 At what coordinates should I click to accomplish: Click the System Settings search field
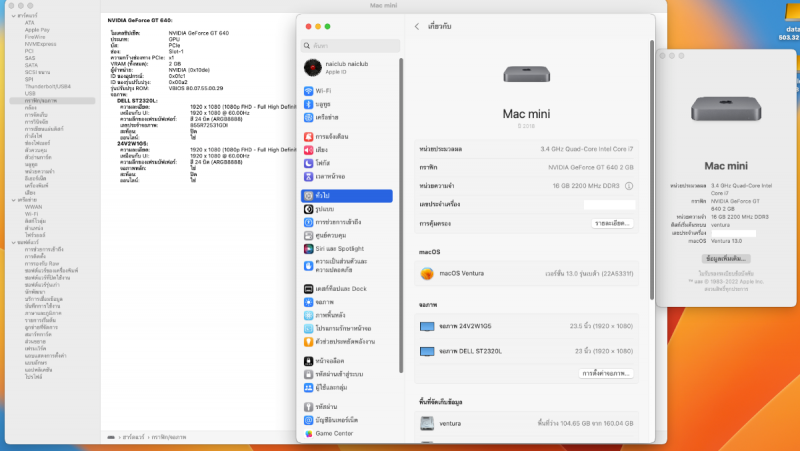pos(351,46)
